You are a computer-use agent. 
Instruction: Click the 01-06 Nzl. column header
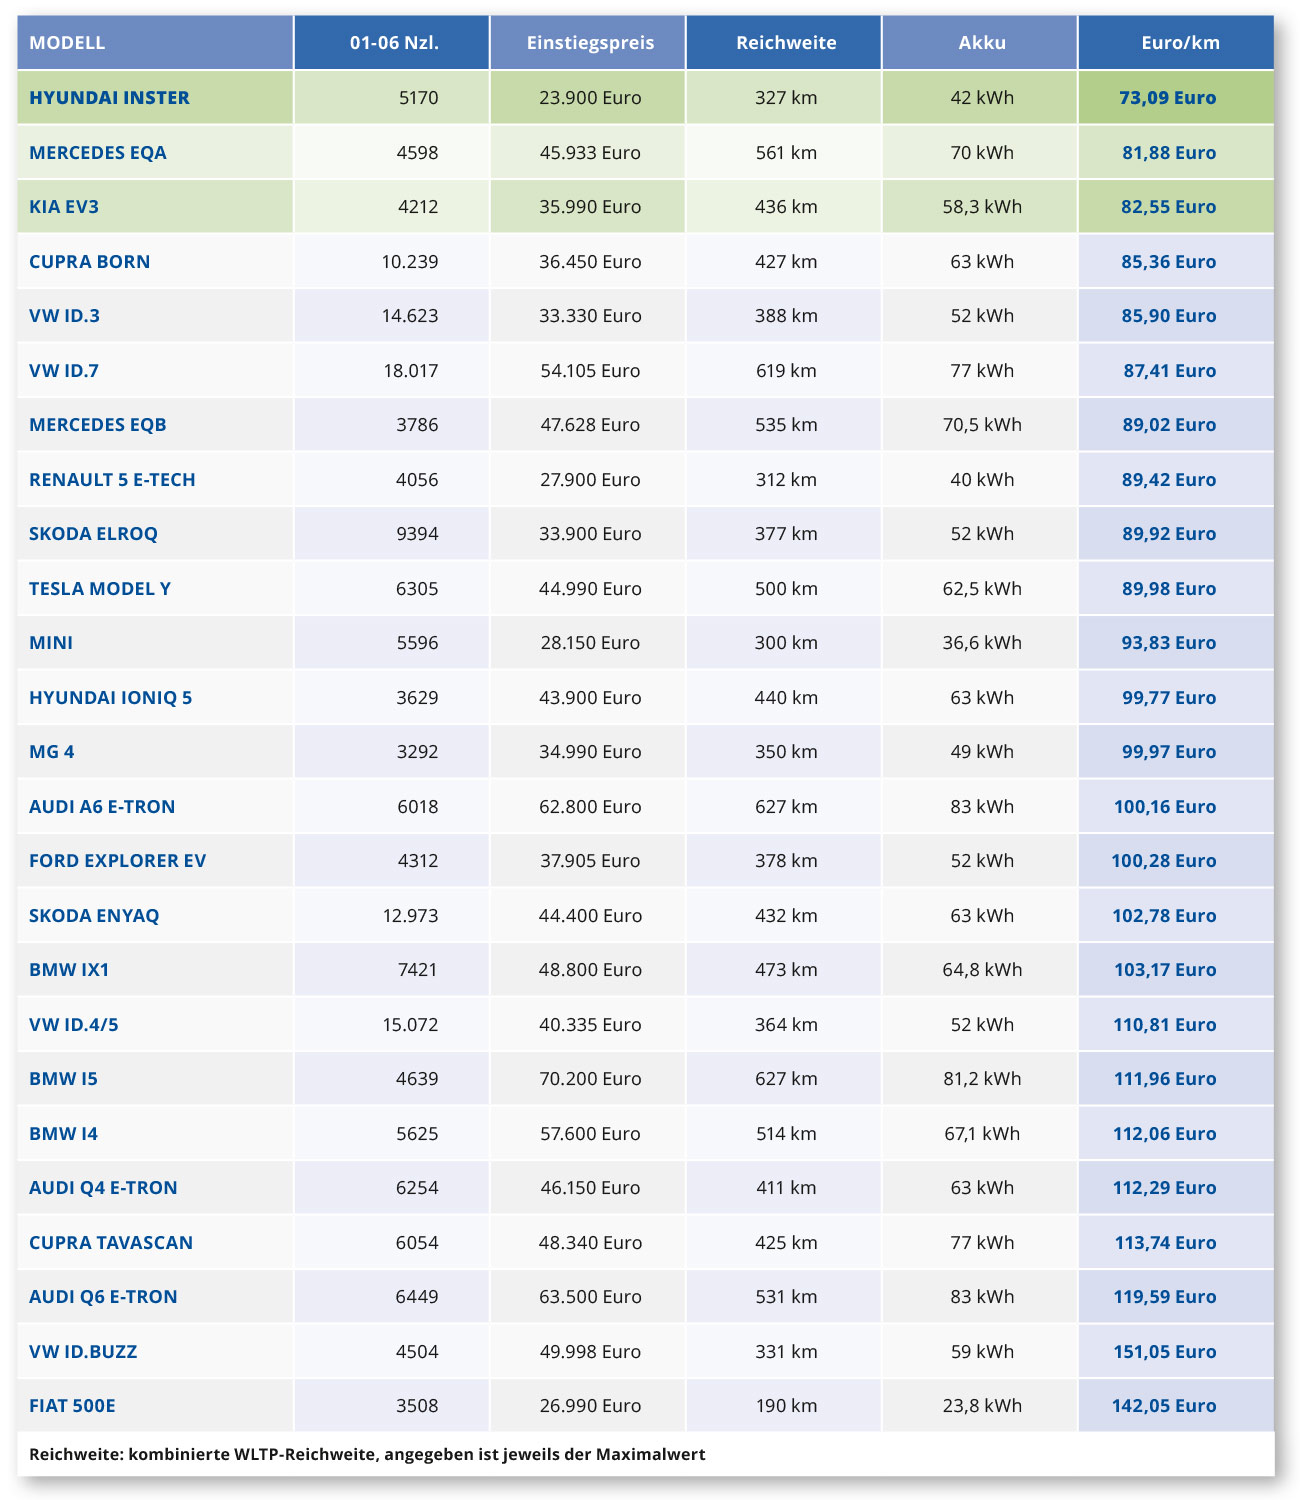394,43
